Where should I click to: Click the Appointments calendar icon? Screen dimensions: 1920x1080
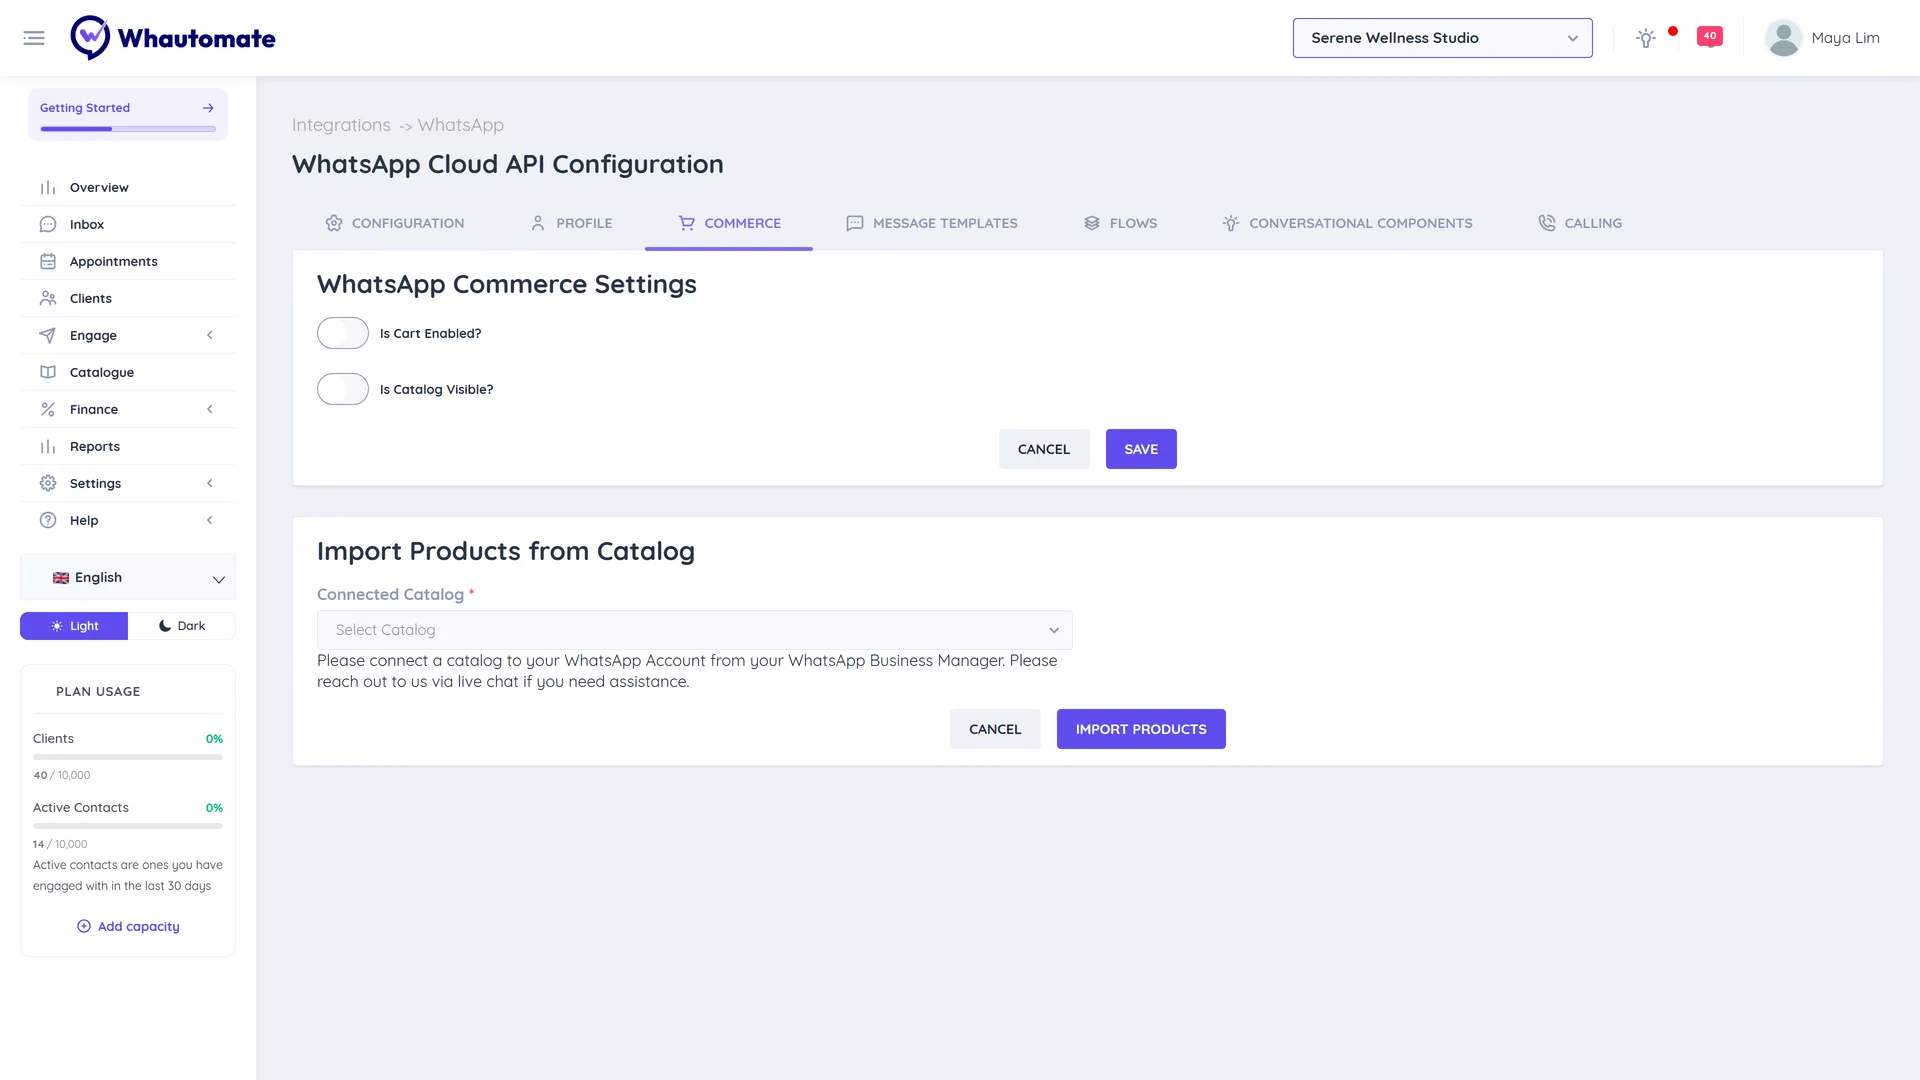(48, 262)
